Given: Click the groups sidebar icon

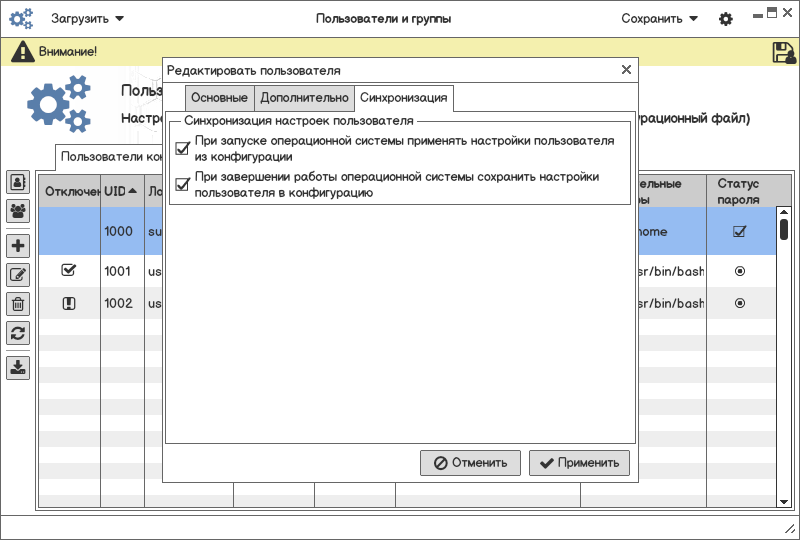Looking at the screenshot, I should click(x=18, y=211).
